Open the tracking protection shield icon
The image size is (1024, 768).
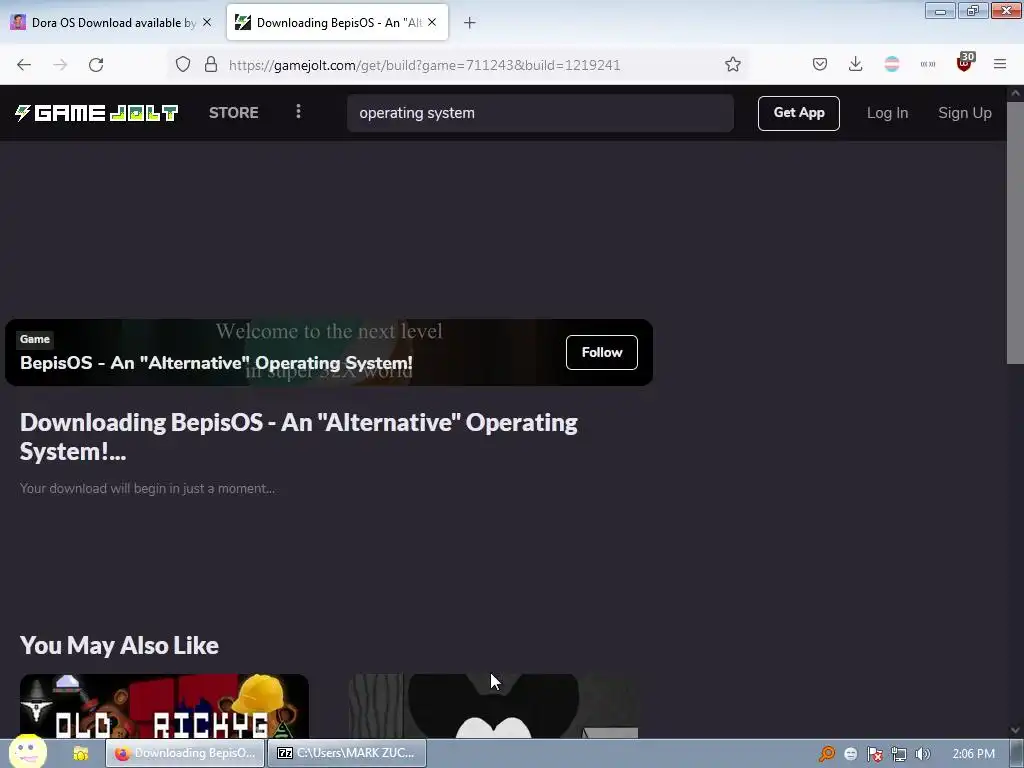click(183, 64)
